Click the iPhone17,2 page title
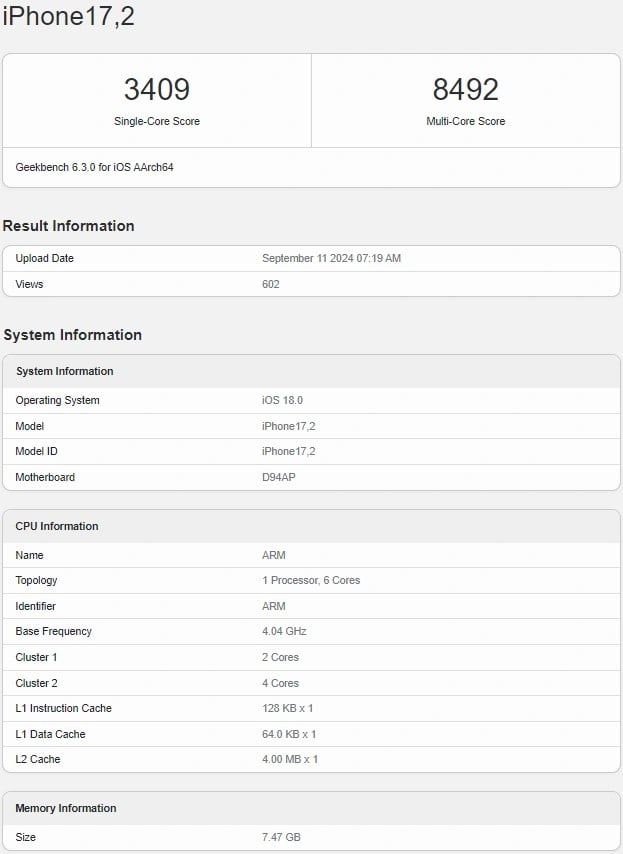 click(70, 16)
